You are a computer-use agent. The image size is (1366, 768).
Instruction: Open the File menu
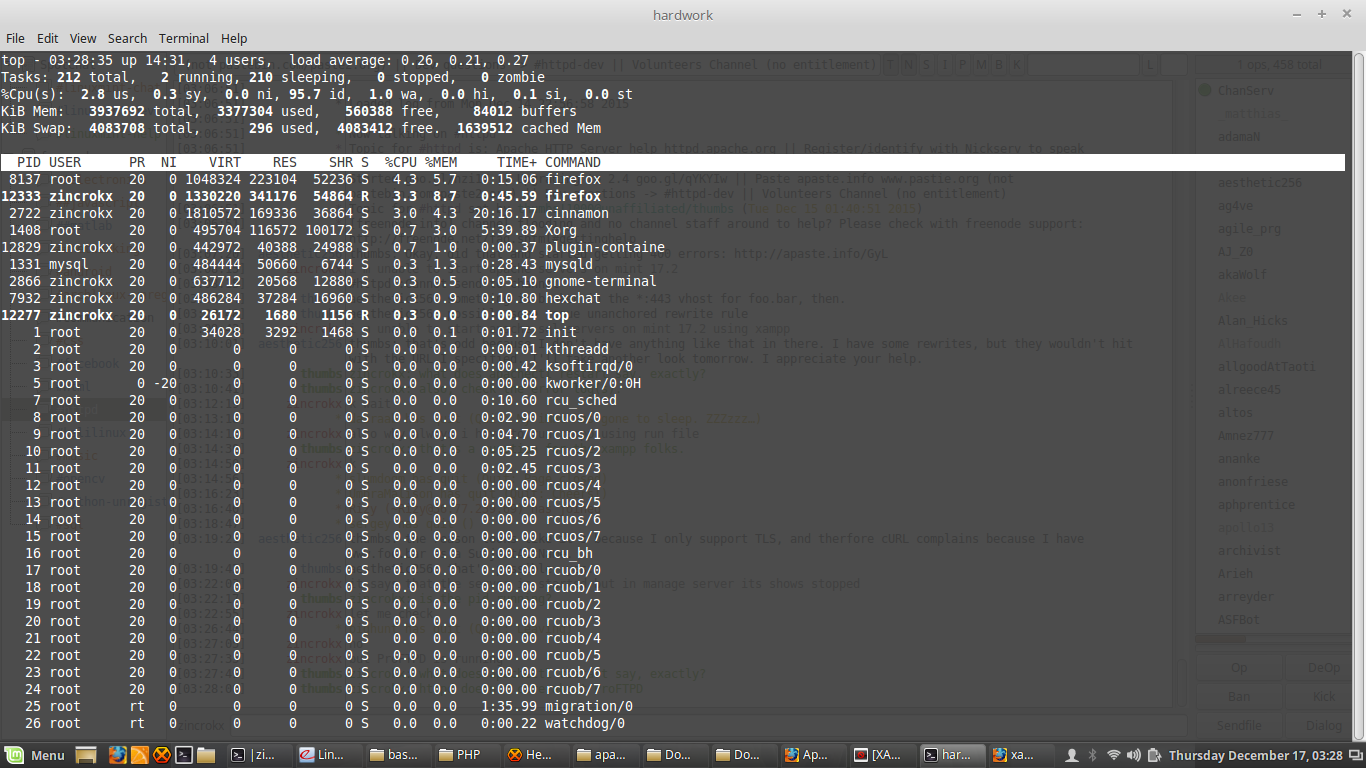15,38
